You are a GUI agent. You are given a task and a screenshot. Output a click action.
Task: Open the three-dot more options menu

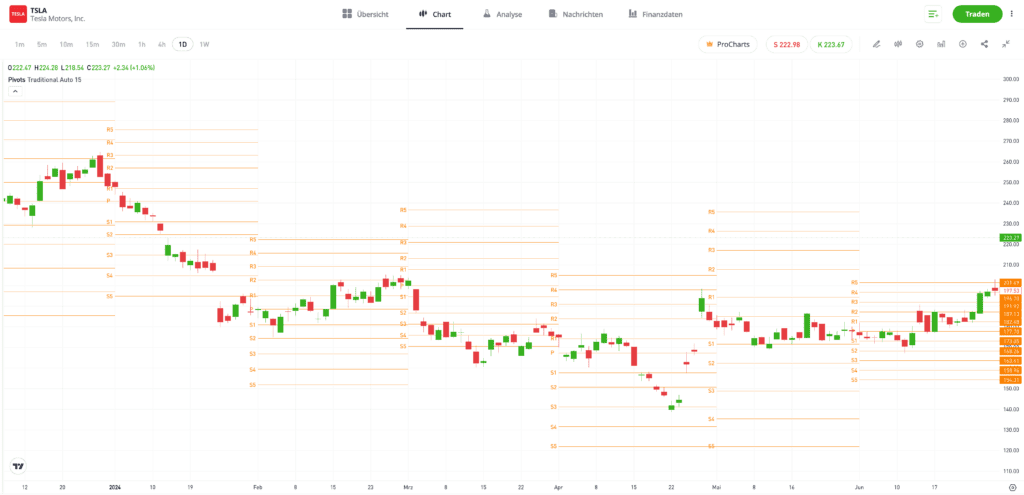tap(1013, 14)
